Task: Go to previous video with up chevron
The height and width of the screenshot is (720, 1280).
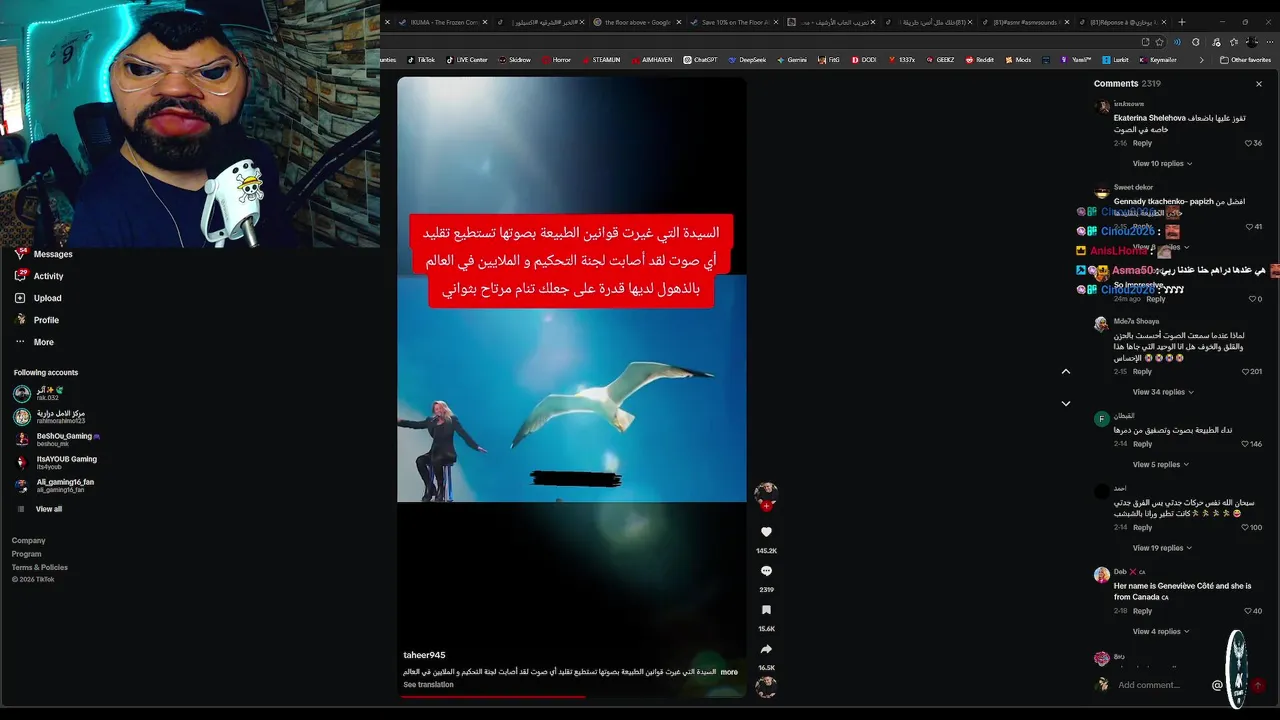Action: tap(1066, 371)
